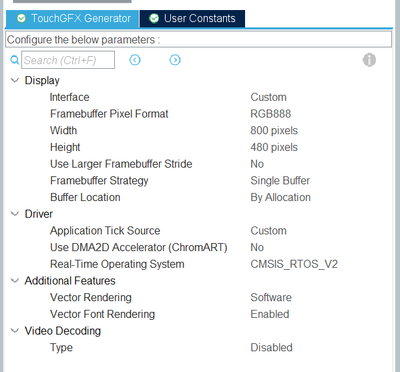Change Vector Font Rendering Enabled value
This screenshot has height=372, width=400.
270,314
